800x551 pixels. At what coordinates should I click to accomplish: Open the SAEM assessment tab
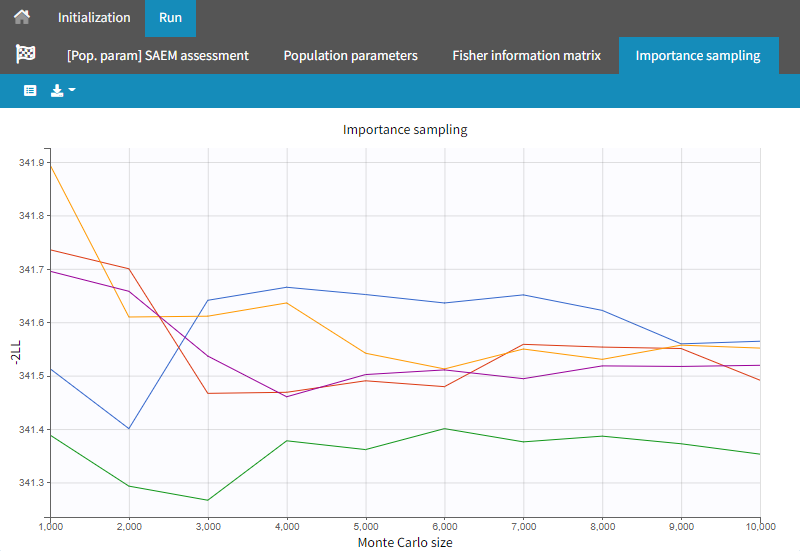[157, 55]
